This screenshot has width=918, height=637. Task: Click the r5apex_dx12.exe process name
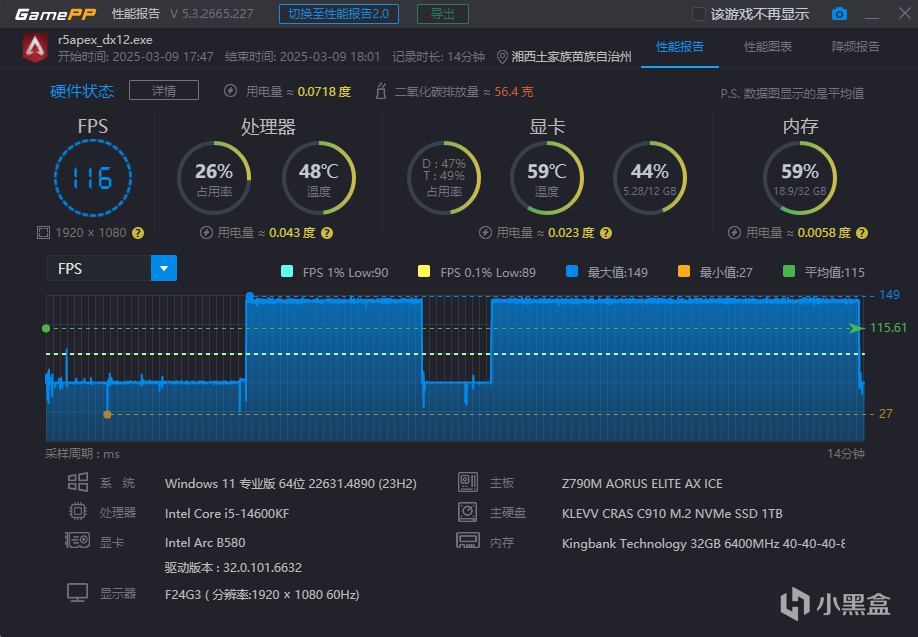pos(105,40)
